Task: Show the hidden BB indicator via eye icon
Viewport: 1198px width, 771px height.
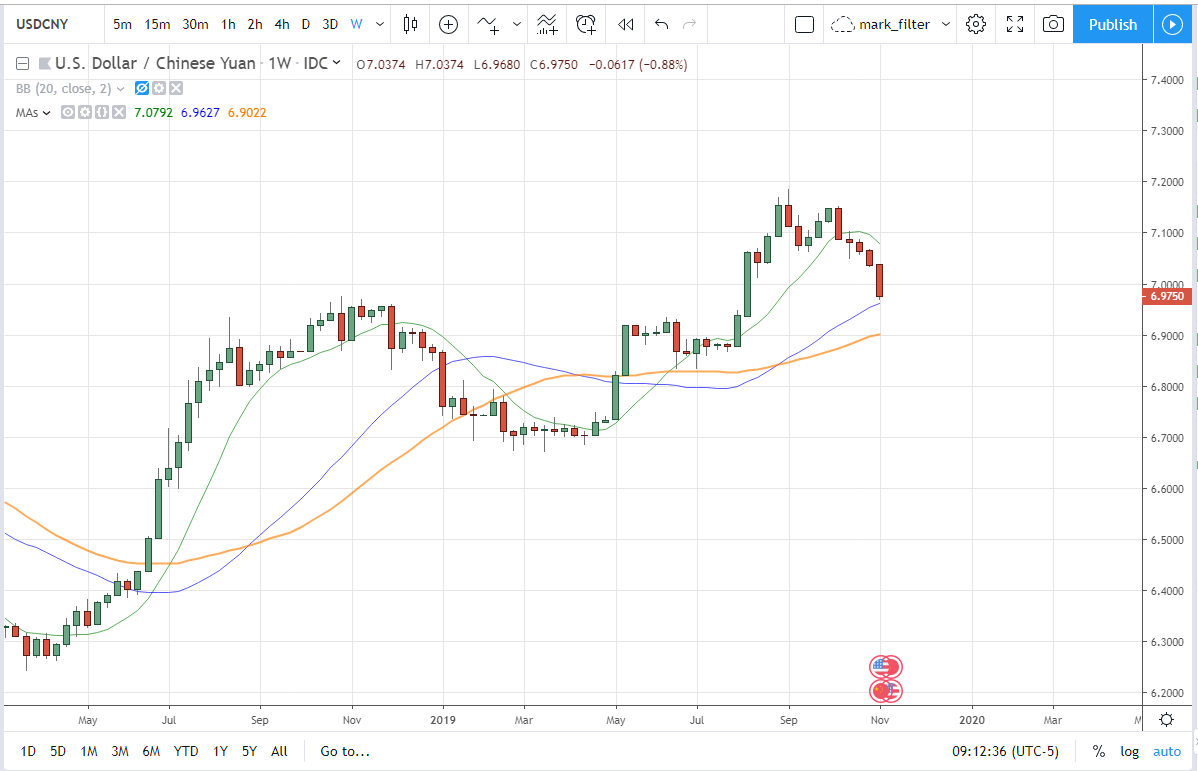Action: (x=141, y=89)
